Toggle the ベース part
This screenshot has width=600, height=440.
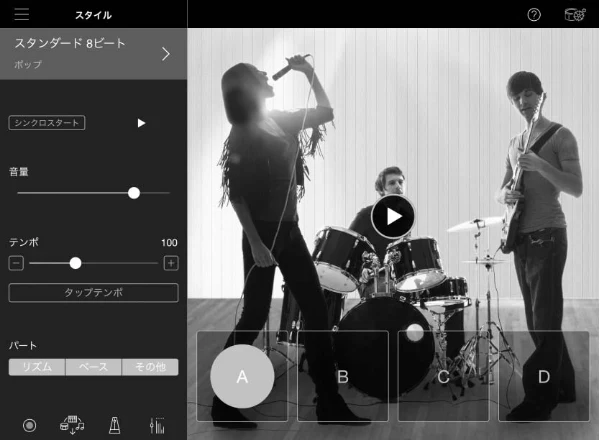click(93, 367)
